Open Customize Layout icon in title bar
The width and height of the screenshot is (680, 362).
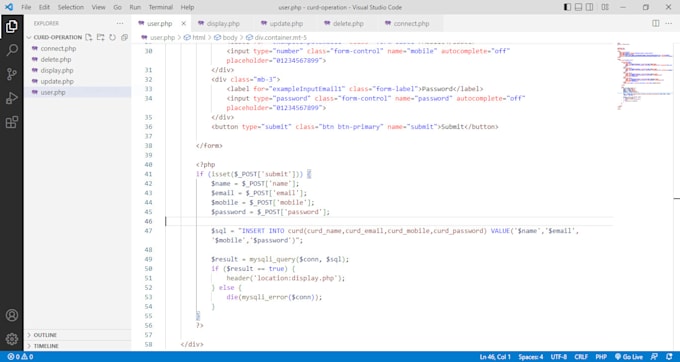coord(605,7)
